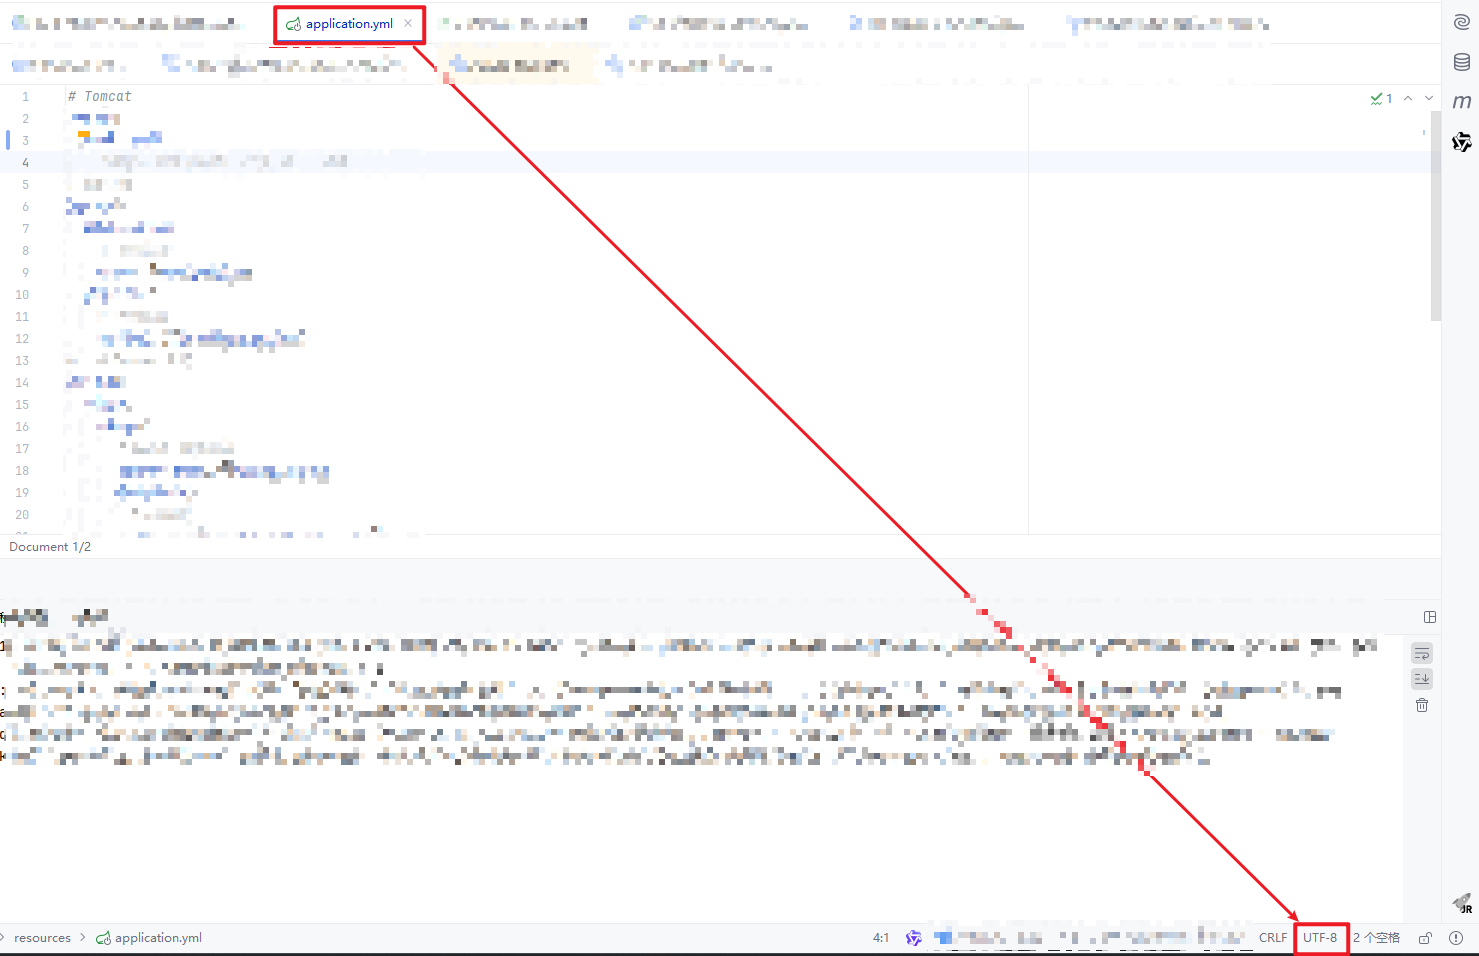Open the CRLF line separator selector
Screen dimensions: 1479x956
tap(1272, 937)
